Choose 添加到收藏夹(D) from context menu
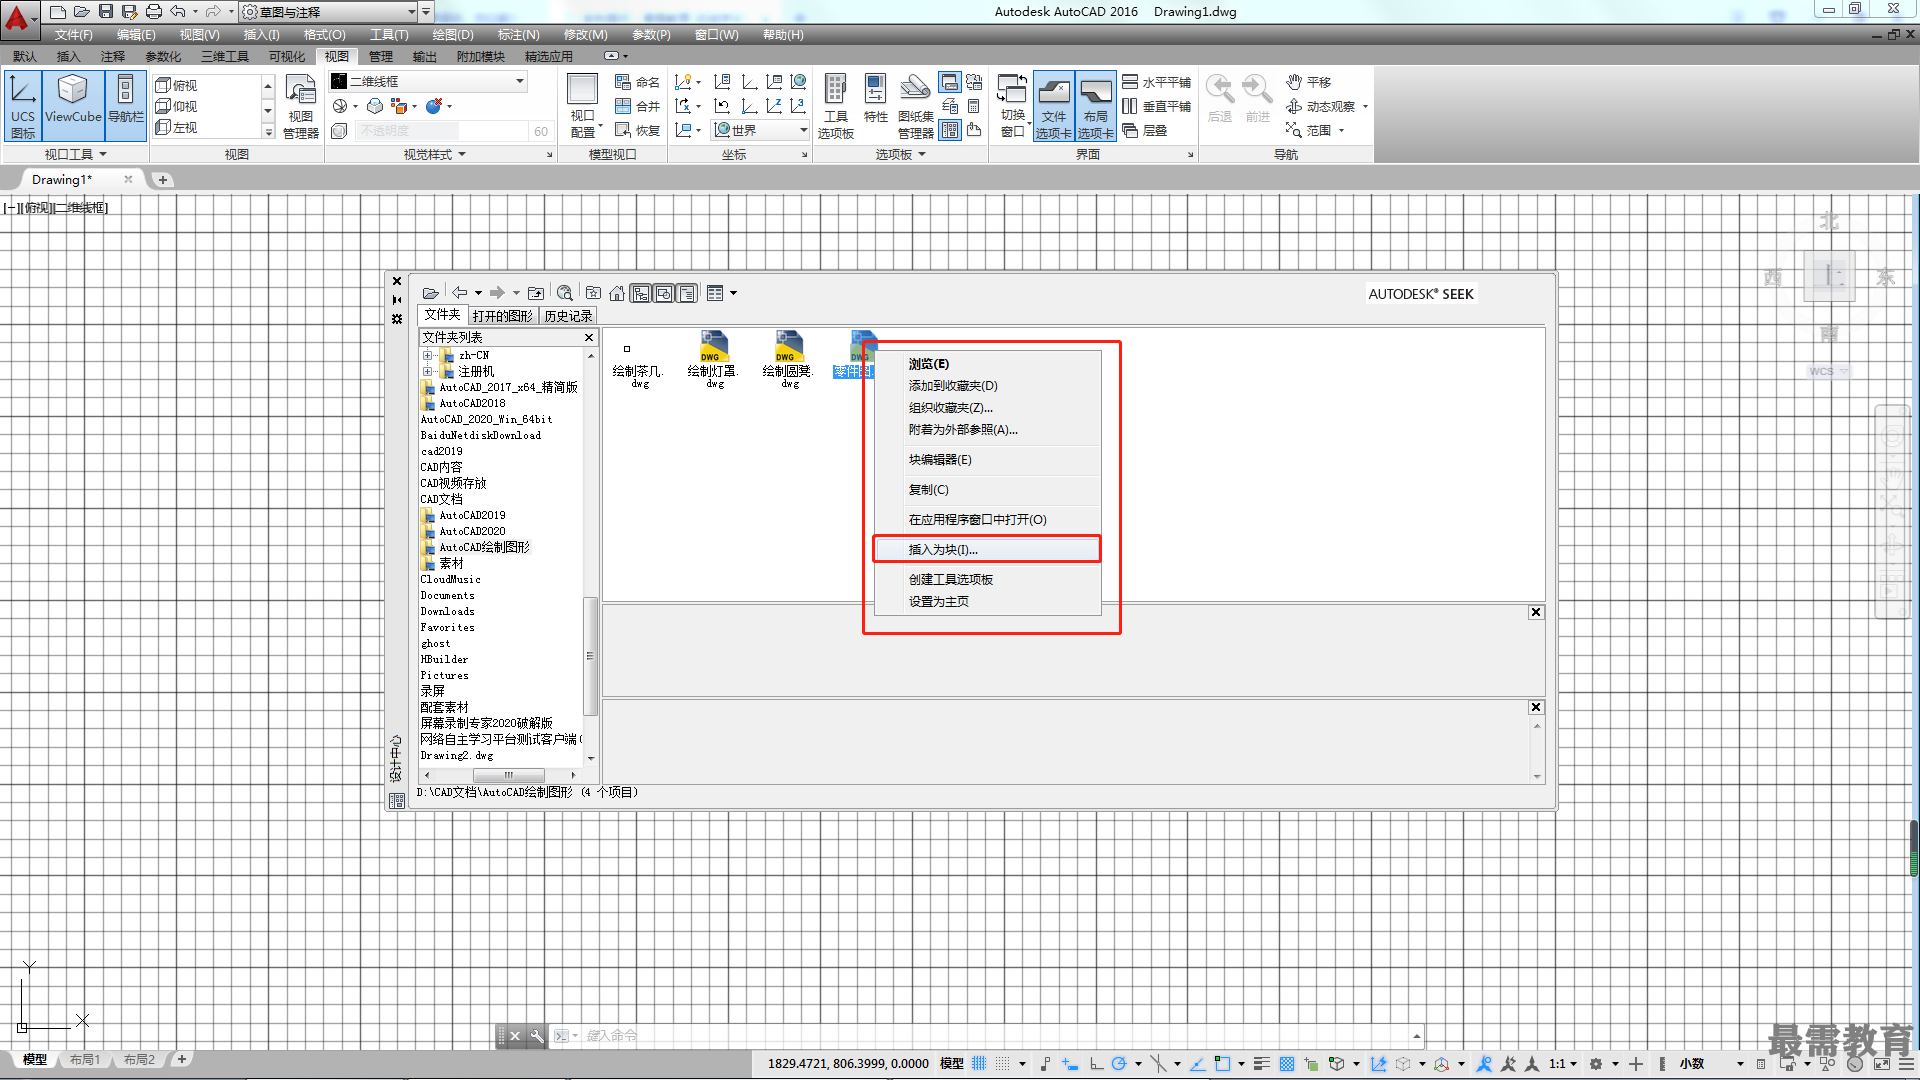 click(987, 386)
